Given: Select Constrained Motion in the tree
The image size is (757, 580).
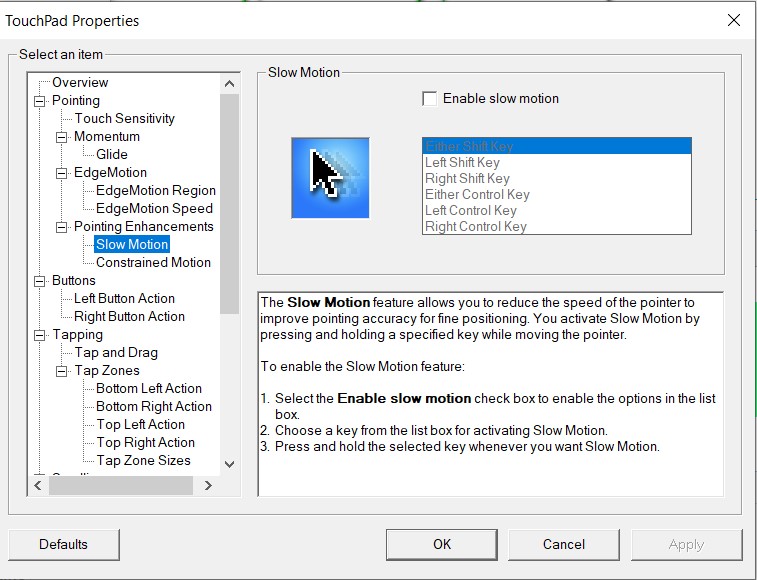Looking at the screenshot, I should click(x=153, y=263).
